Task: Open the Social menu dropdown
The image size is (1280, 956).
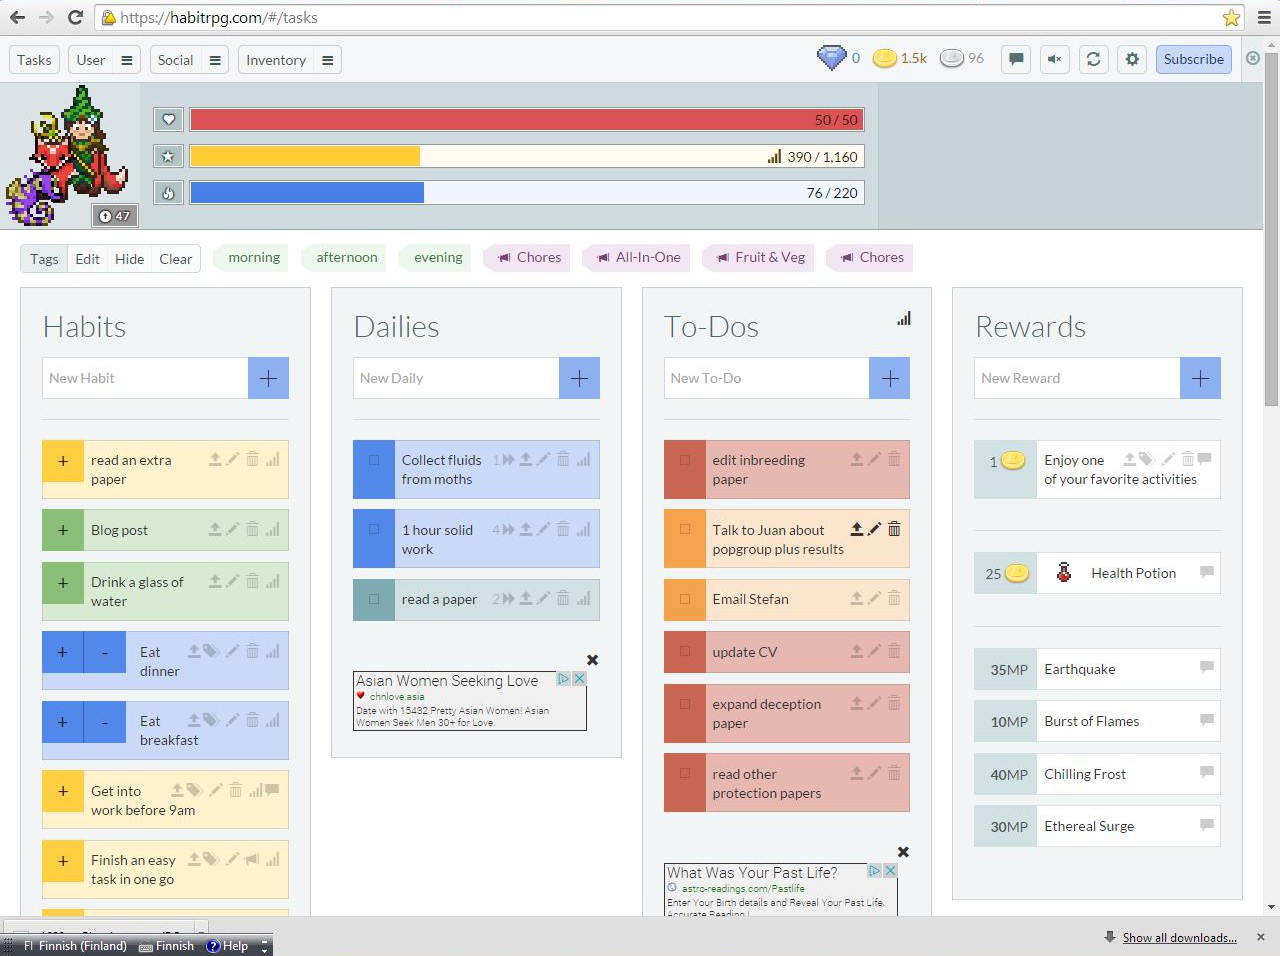Action: (x=215, y=60)
